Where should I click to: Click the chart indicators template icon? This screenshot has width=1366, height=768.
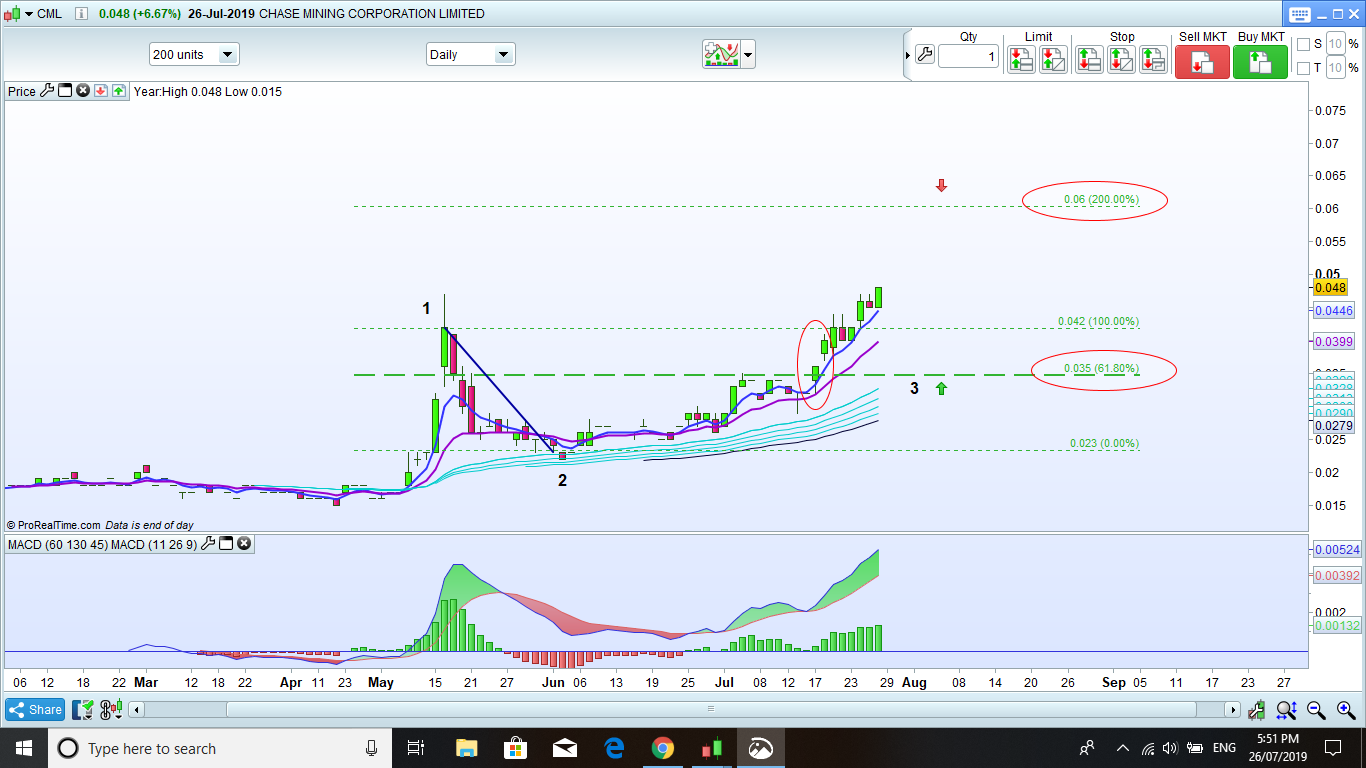tap(721, 54)
